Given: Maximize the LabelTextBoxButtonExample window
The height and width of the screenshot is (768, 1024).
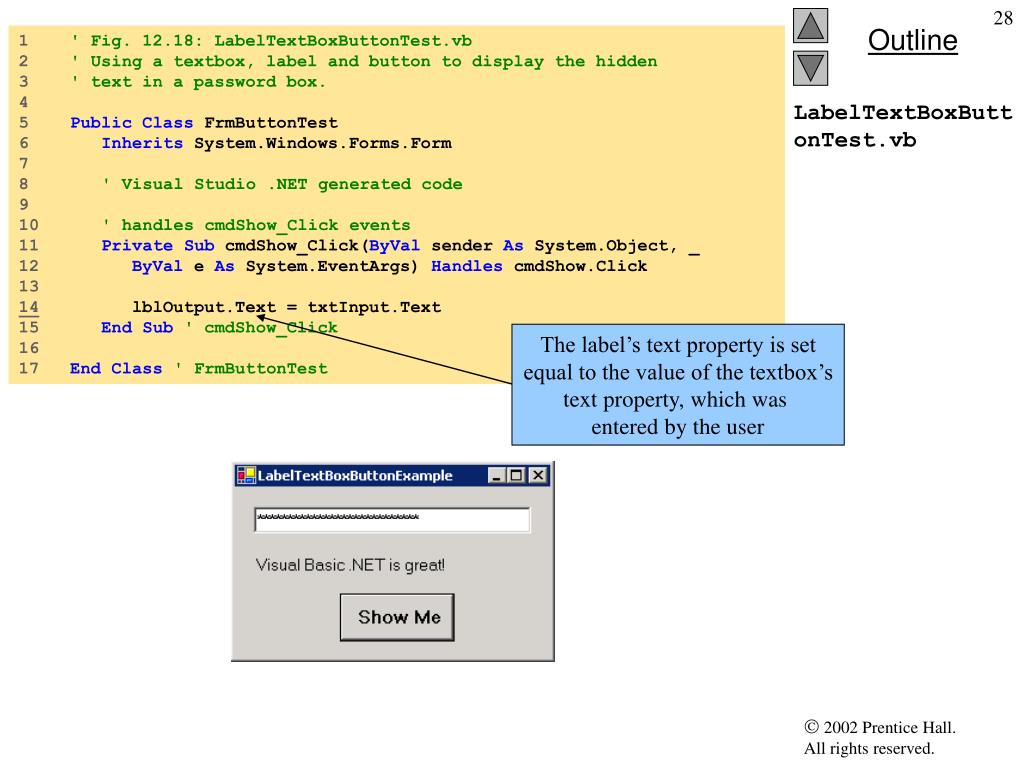Looking at the screenshot, I should point(516,475).
